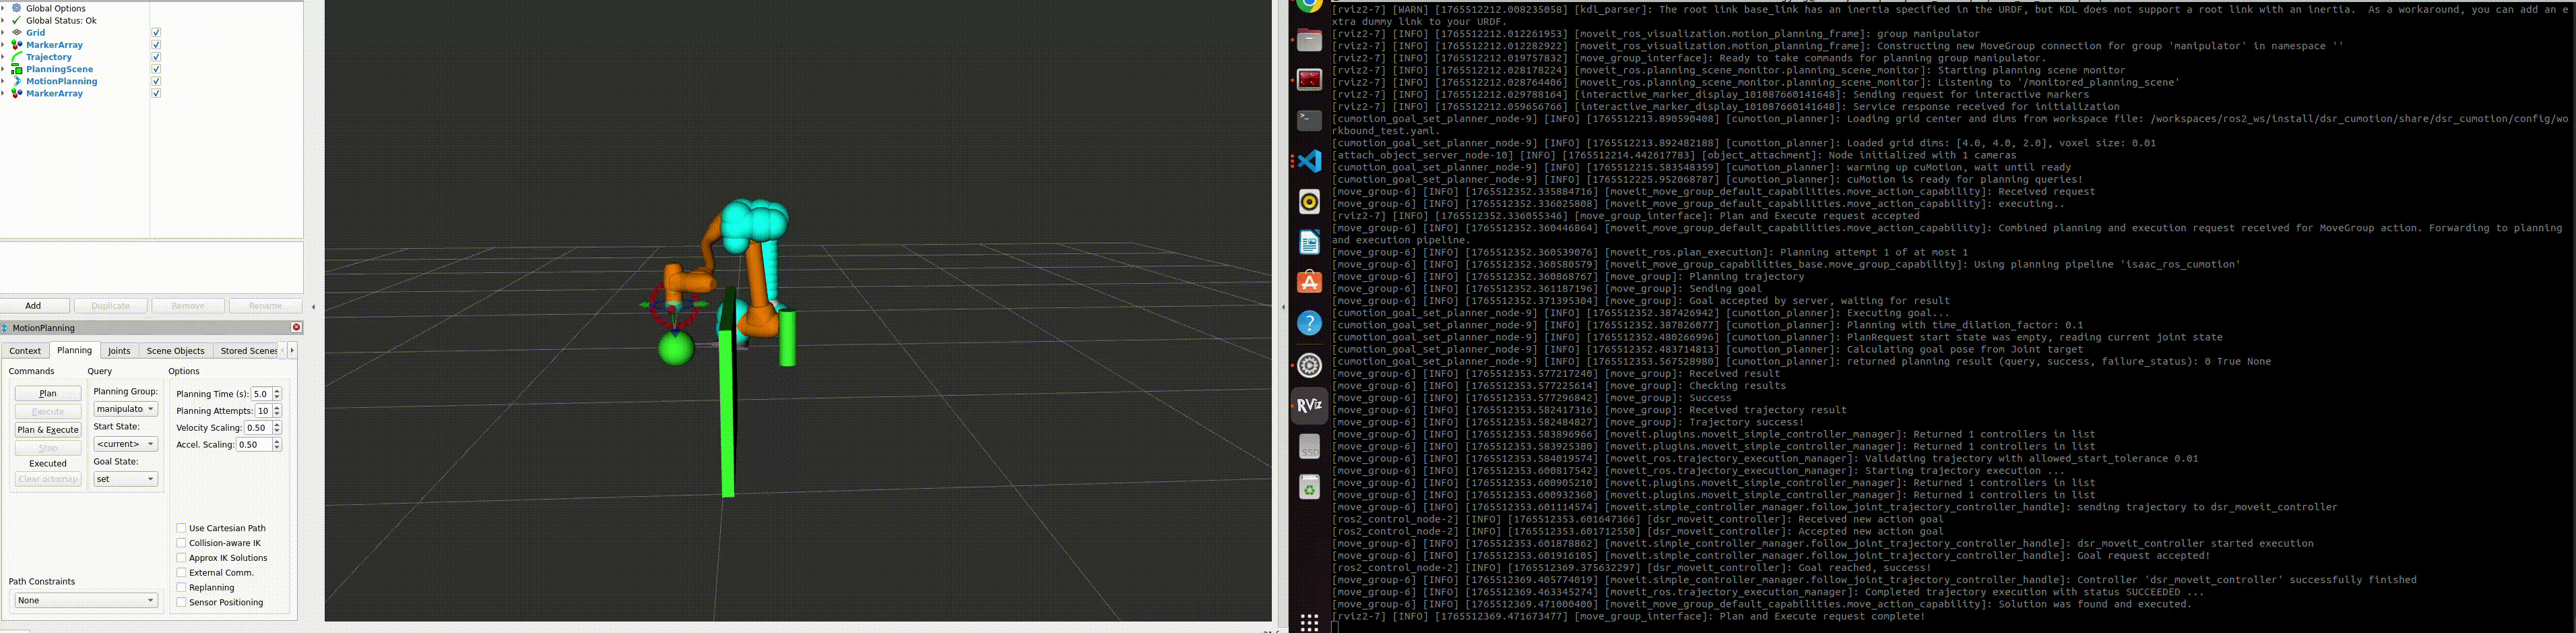Click the Add display button
The image size is (2576, 633).
click(x=34, y=306)
